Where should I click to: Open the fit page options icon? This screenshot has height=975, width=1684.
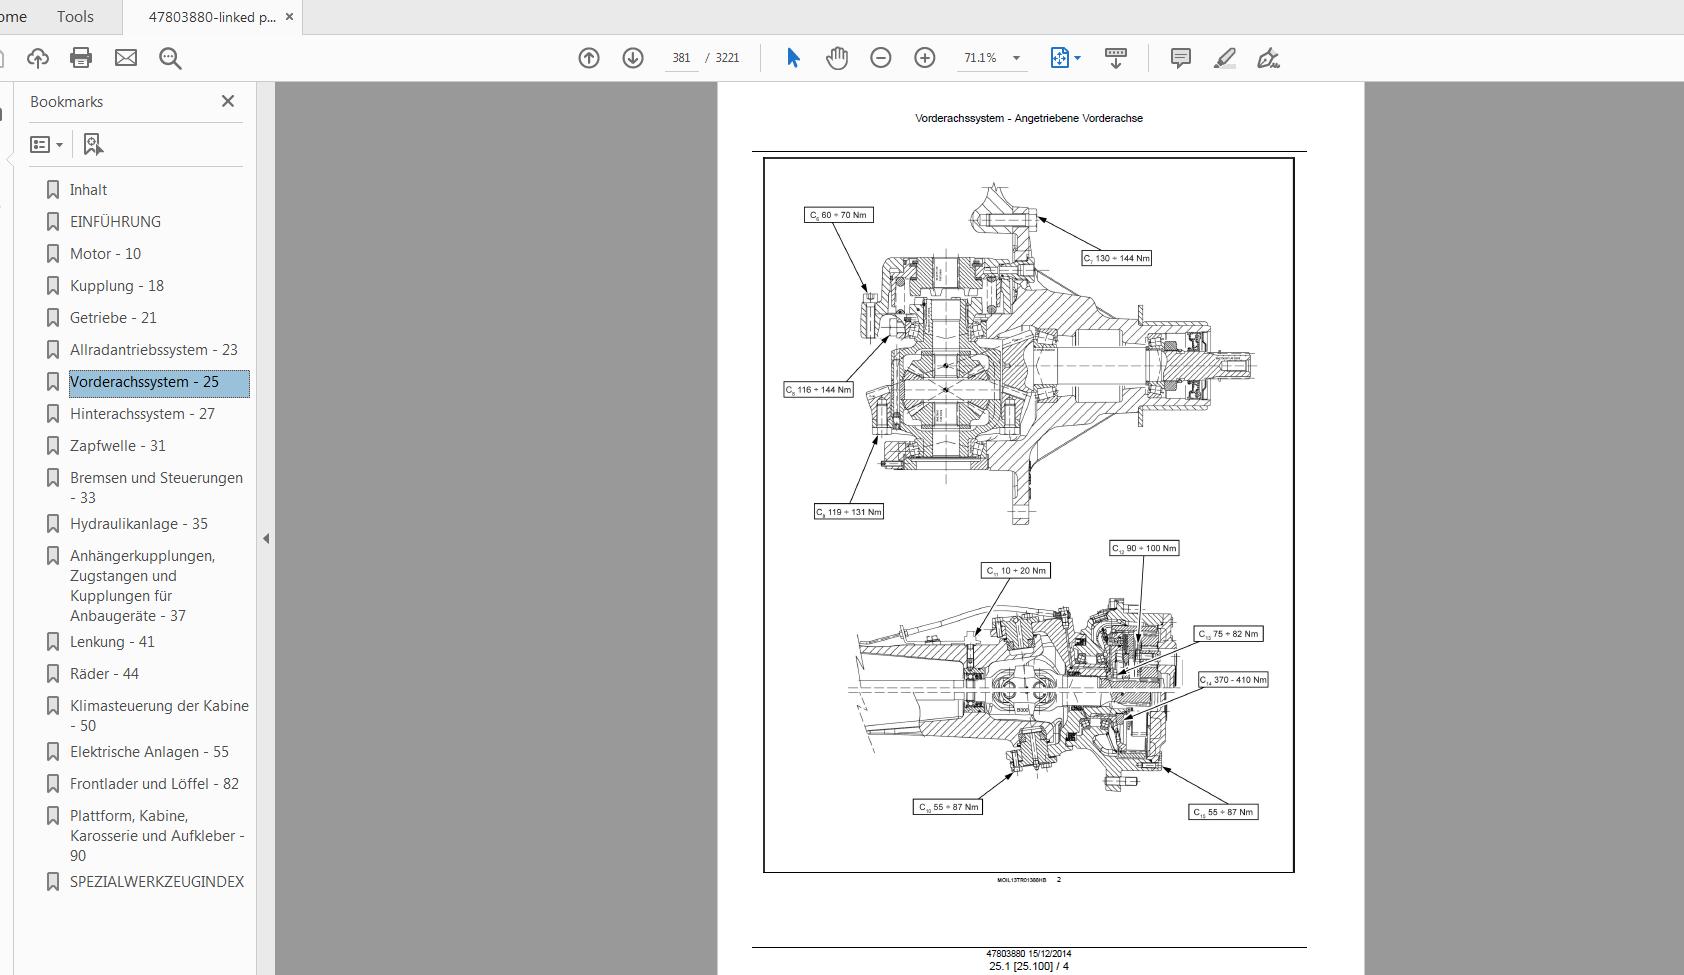click(x=1065, y=58)
